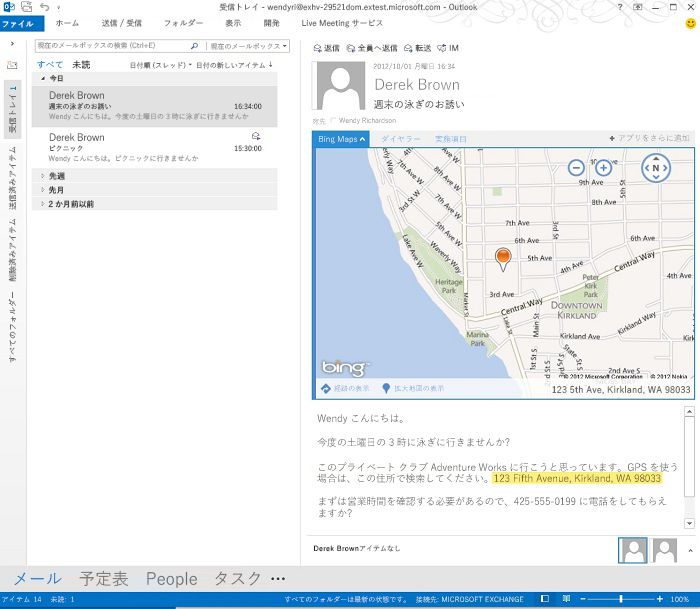Open the Live Meeting サービス tab
Screen dimensions: 700x609
point(342,23)
